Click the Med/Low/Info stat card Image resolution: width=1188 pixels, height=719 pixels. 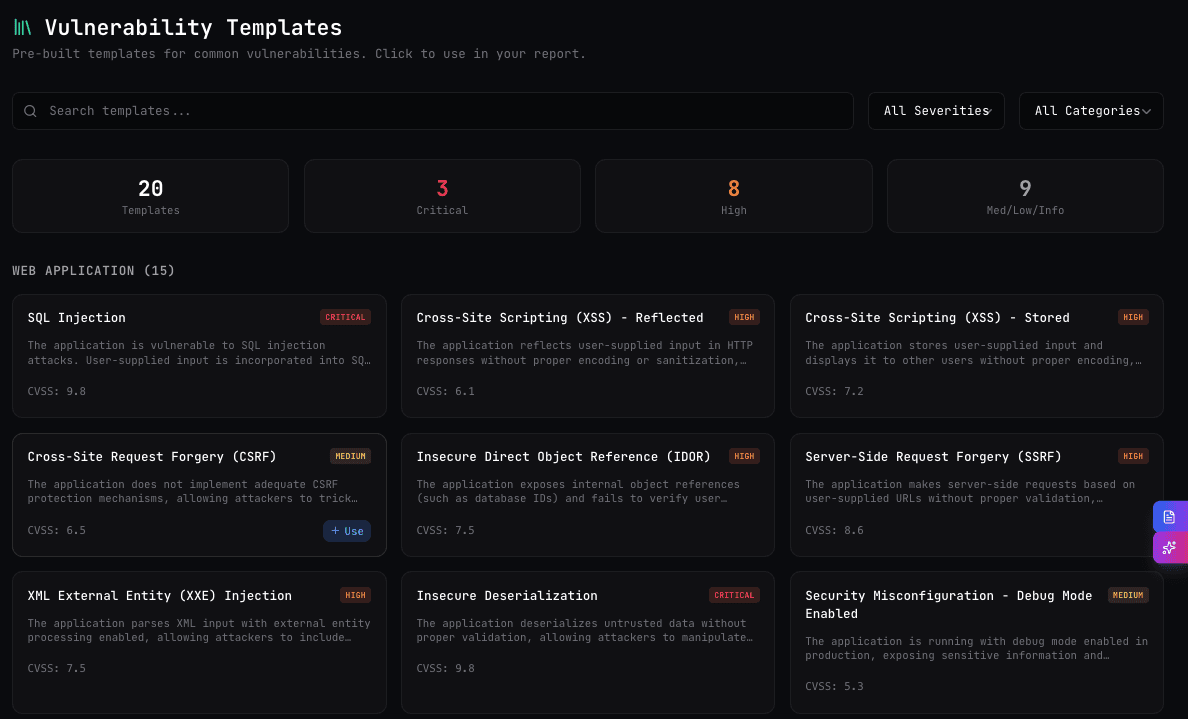coord(1025,196)
